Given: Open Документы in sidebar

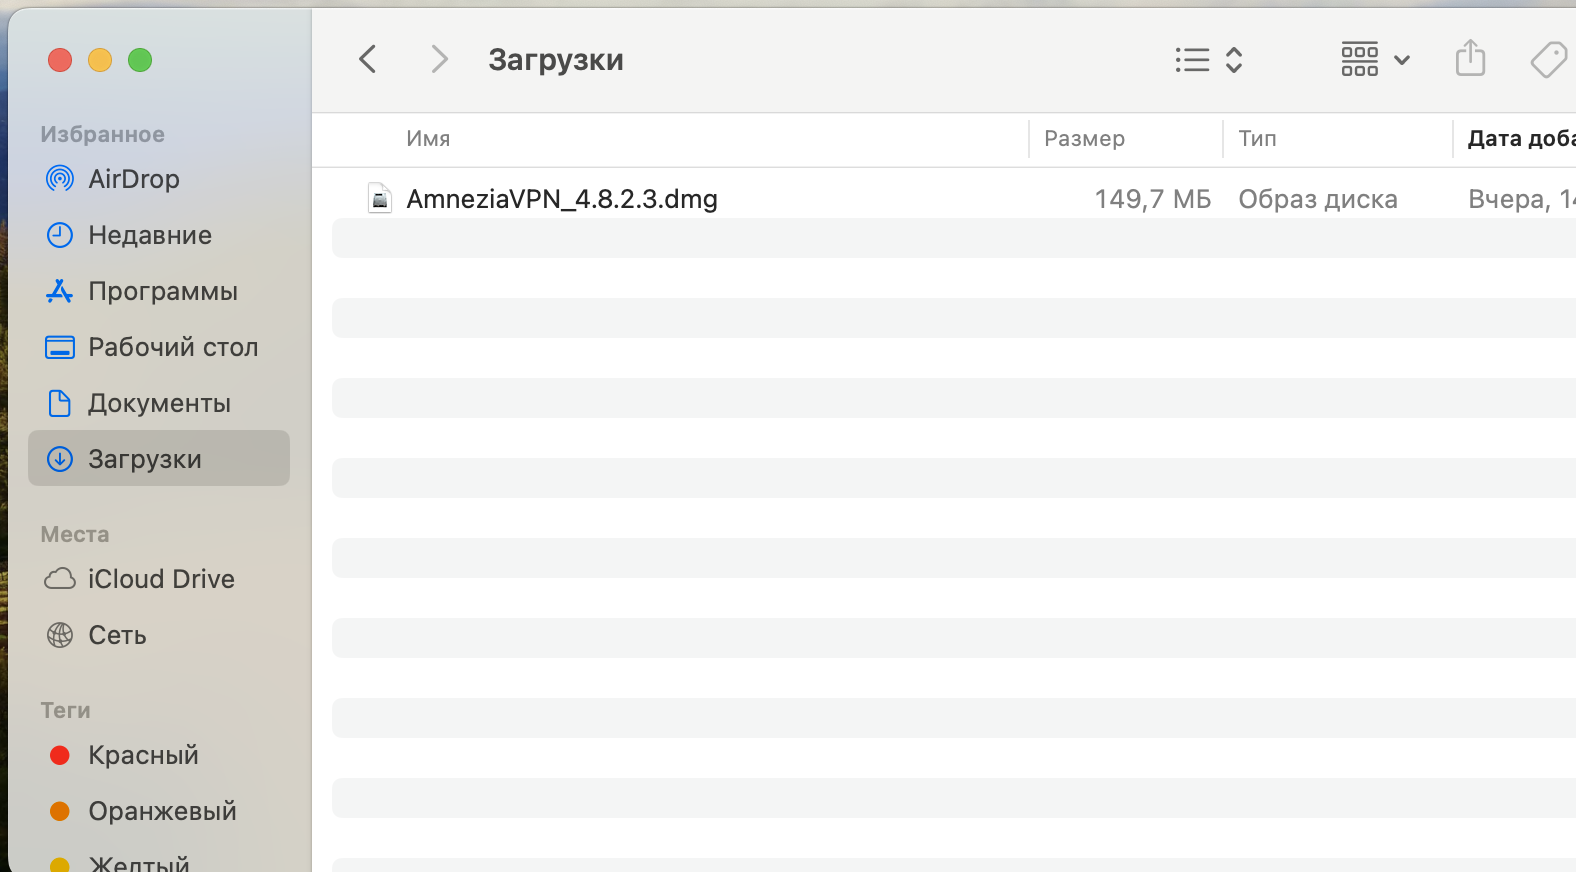Looking at the screenshot, I should 159,403.
